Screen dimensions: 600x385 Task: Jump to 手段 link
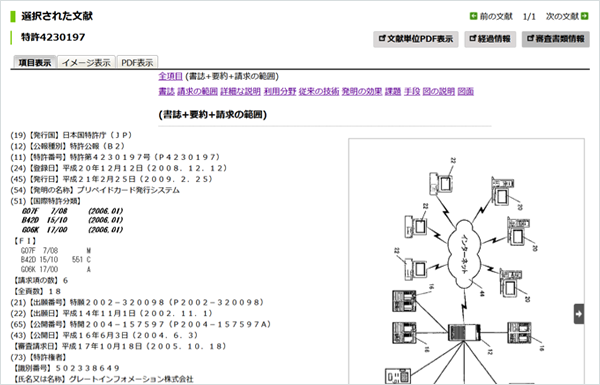tap(412, 91)
